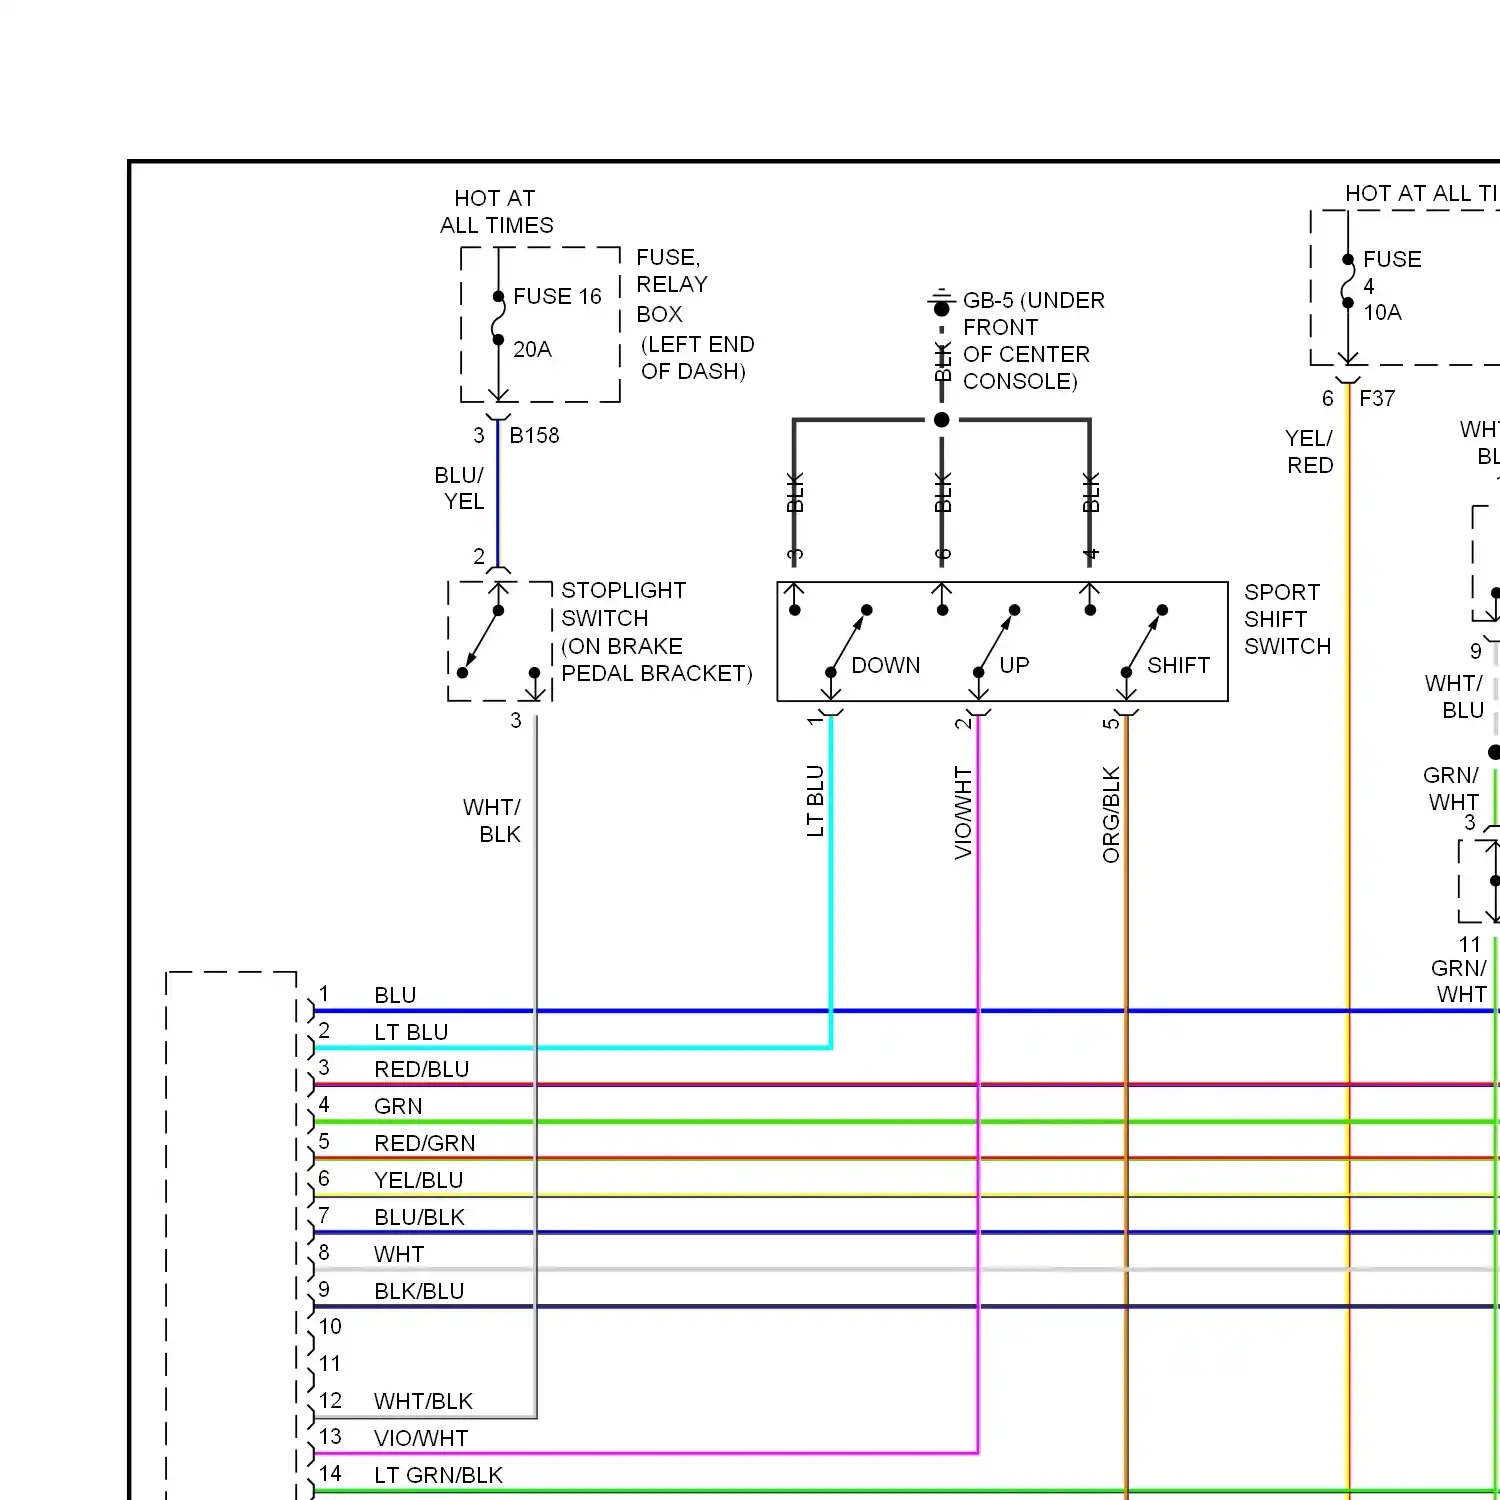Click the BLK/BLU pin 9 label

pos(419,1291)
